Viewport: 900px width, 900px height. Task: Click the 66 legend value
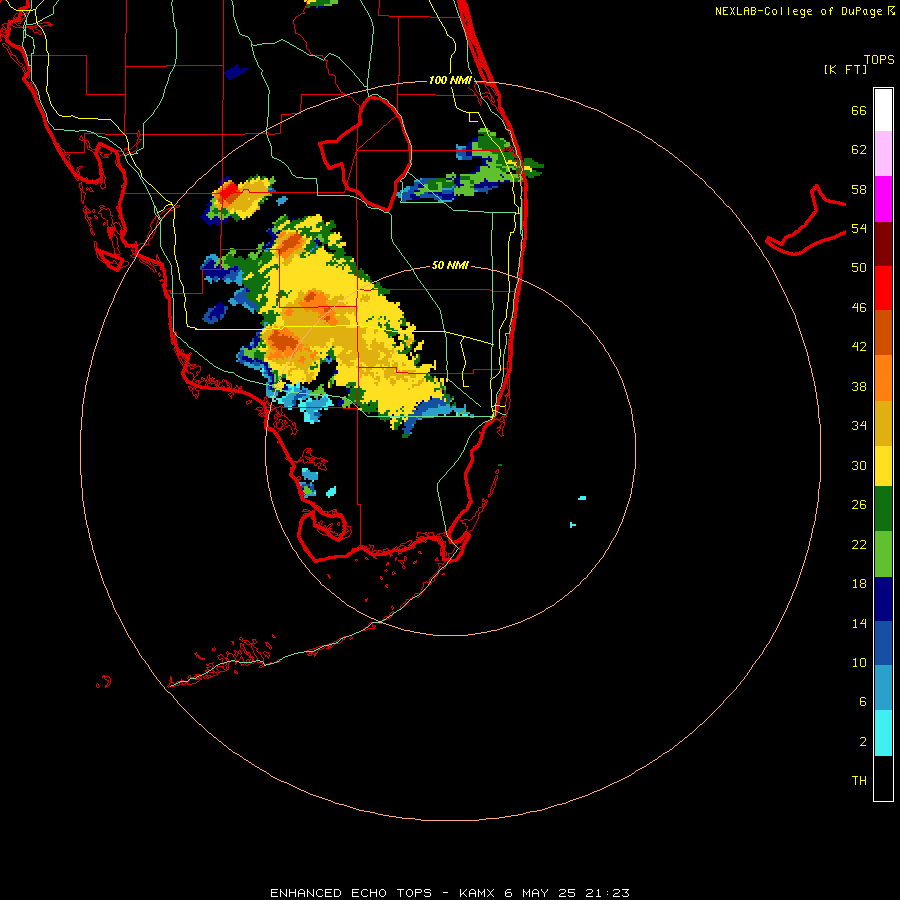(859, 110)
